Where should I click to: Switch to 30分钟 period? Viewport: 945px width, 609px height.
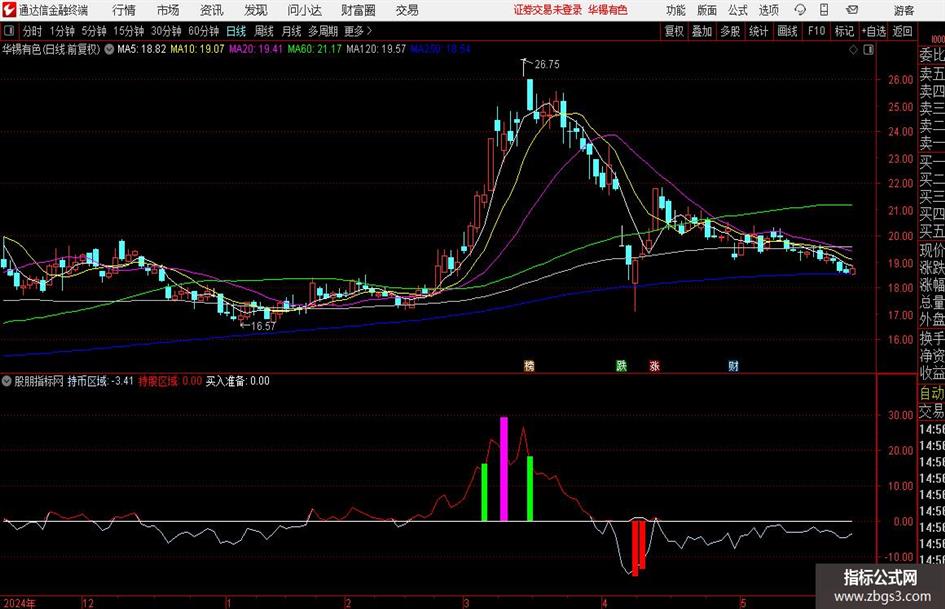(166, 31)
